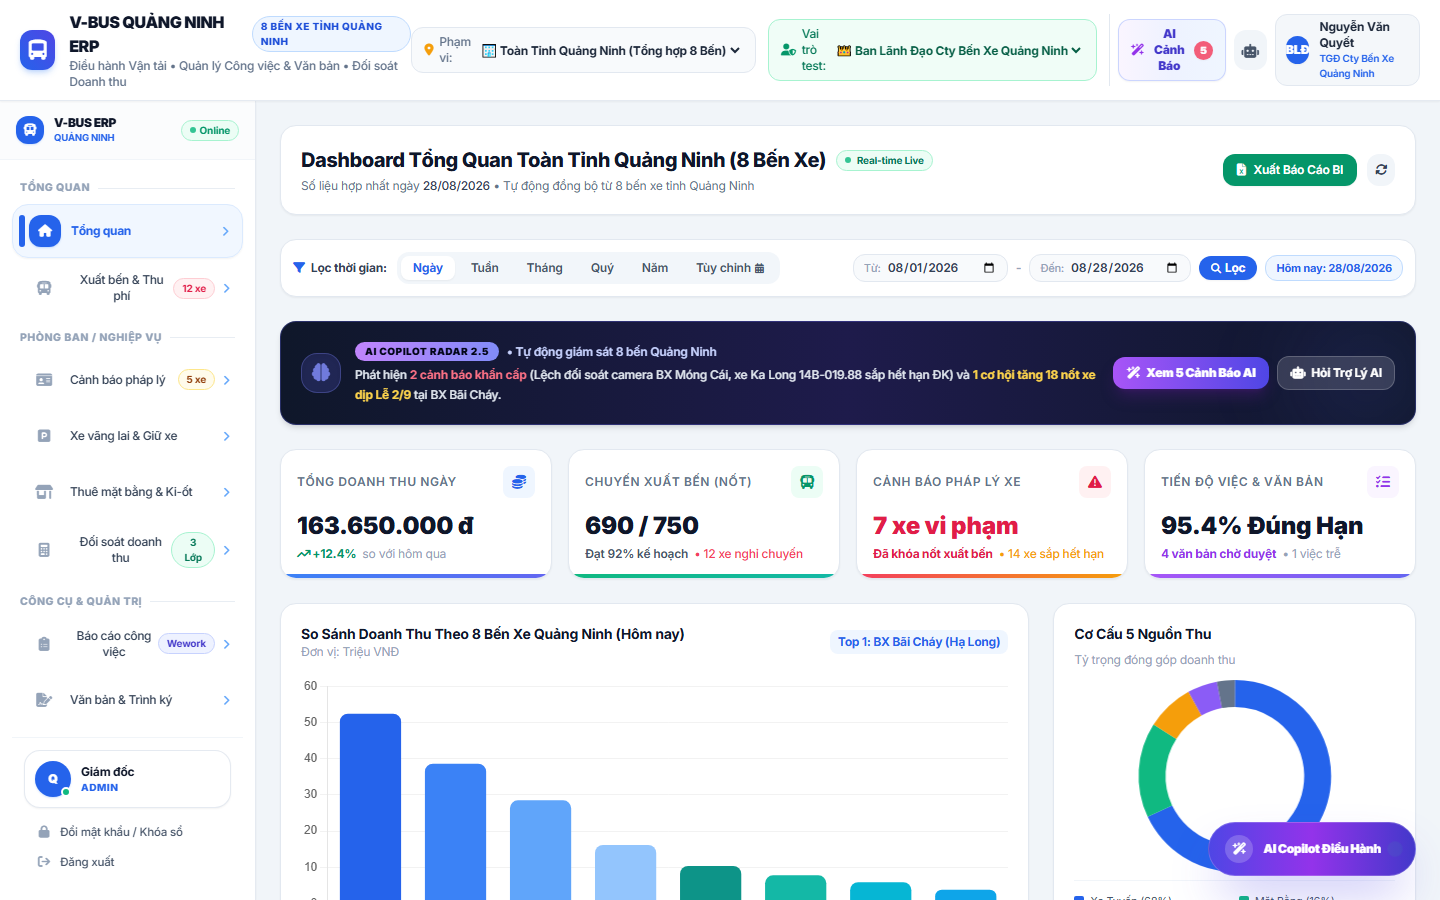Expand the Cảnh báo pháp lý chevron
1440x900 pixels.
227,380
